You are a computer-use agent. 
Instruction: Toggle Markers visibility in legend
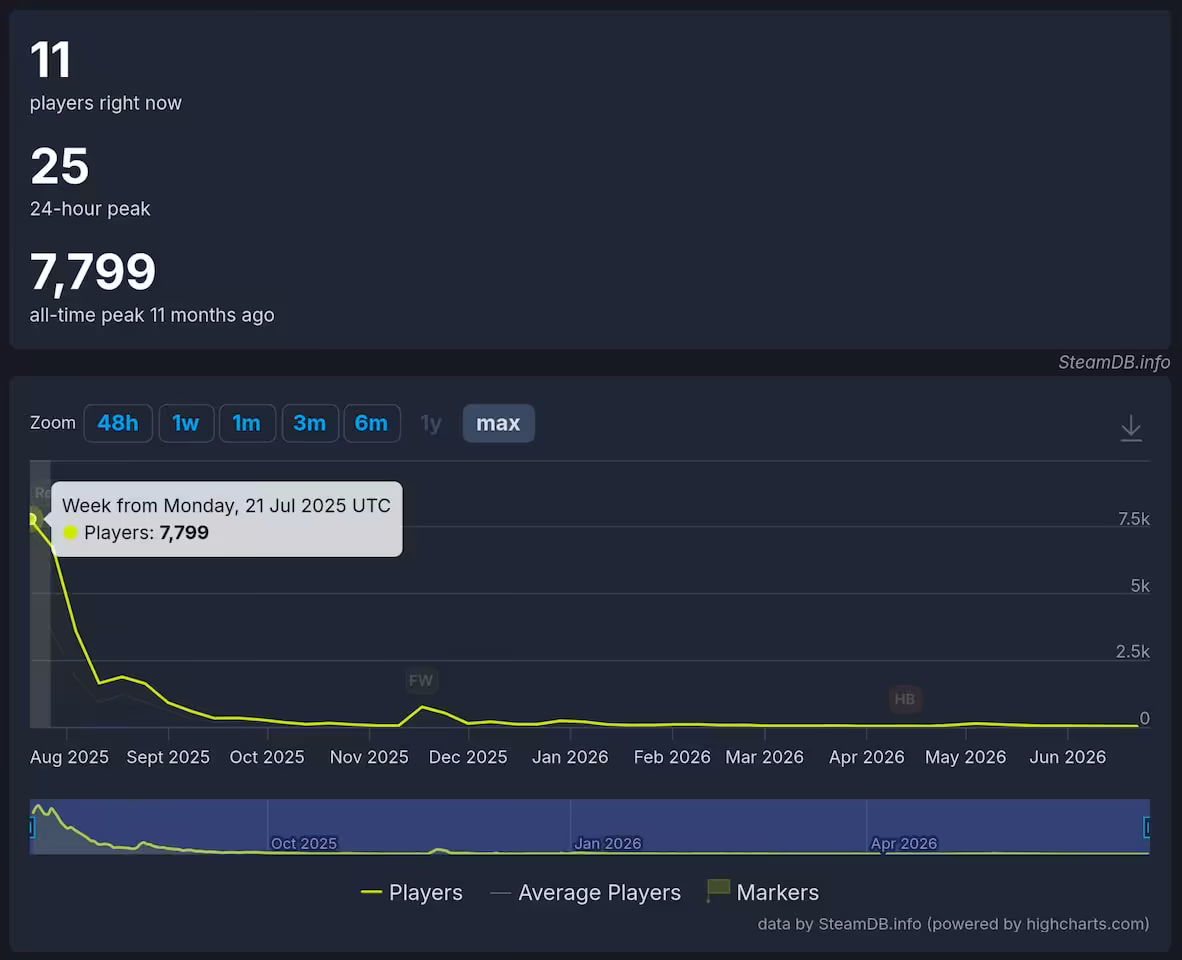762,892
